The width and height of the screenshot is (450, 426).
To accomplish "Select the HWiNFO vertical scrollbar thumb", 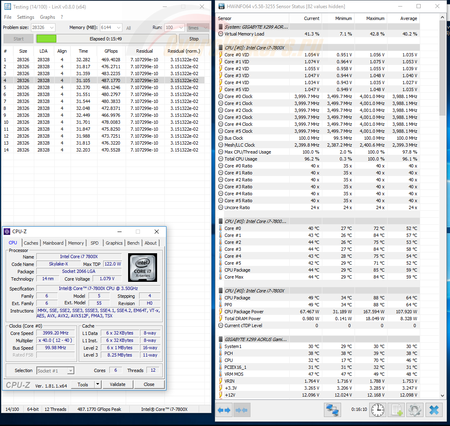I will pos(442,68).
